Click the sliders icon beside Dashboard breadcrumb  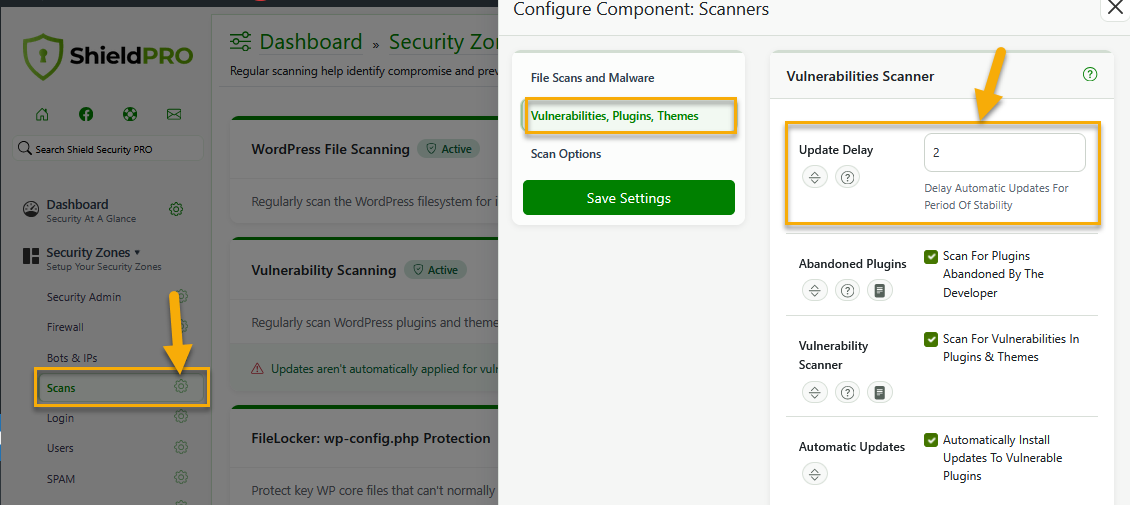241,42
